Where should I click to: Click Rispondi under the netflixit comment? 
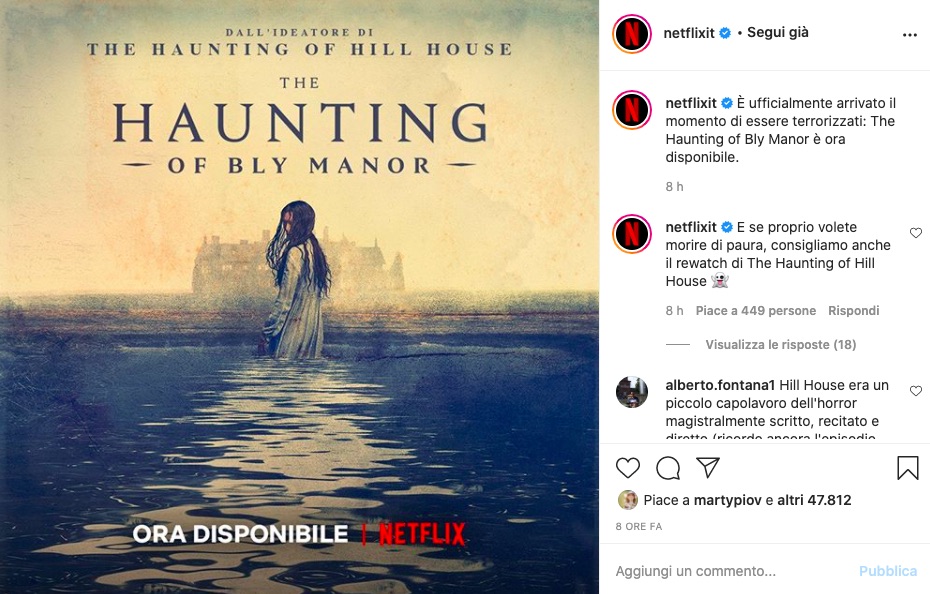(853, 310)
